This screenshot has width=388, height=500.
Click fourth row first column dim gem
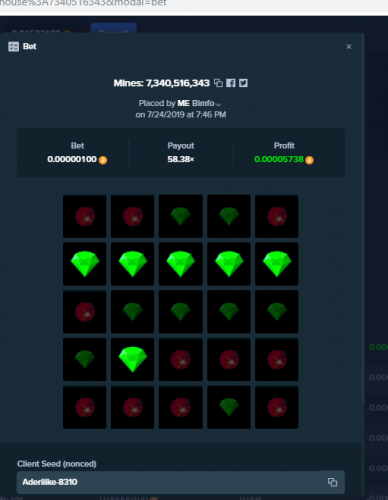point(85,359)
